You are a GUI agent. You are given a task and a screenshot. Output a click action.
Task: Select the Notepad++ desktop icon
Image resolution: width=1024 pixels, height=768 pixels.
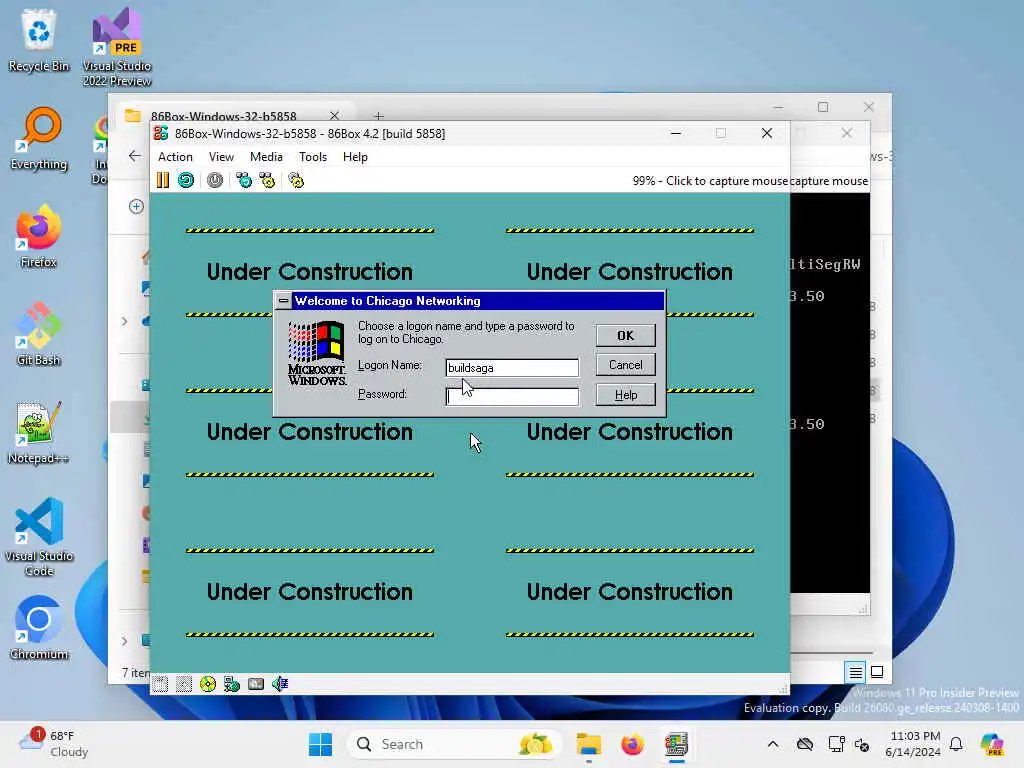tap(39, 432)
